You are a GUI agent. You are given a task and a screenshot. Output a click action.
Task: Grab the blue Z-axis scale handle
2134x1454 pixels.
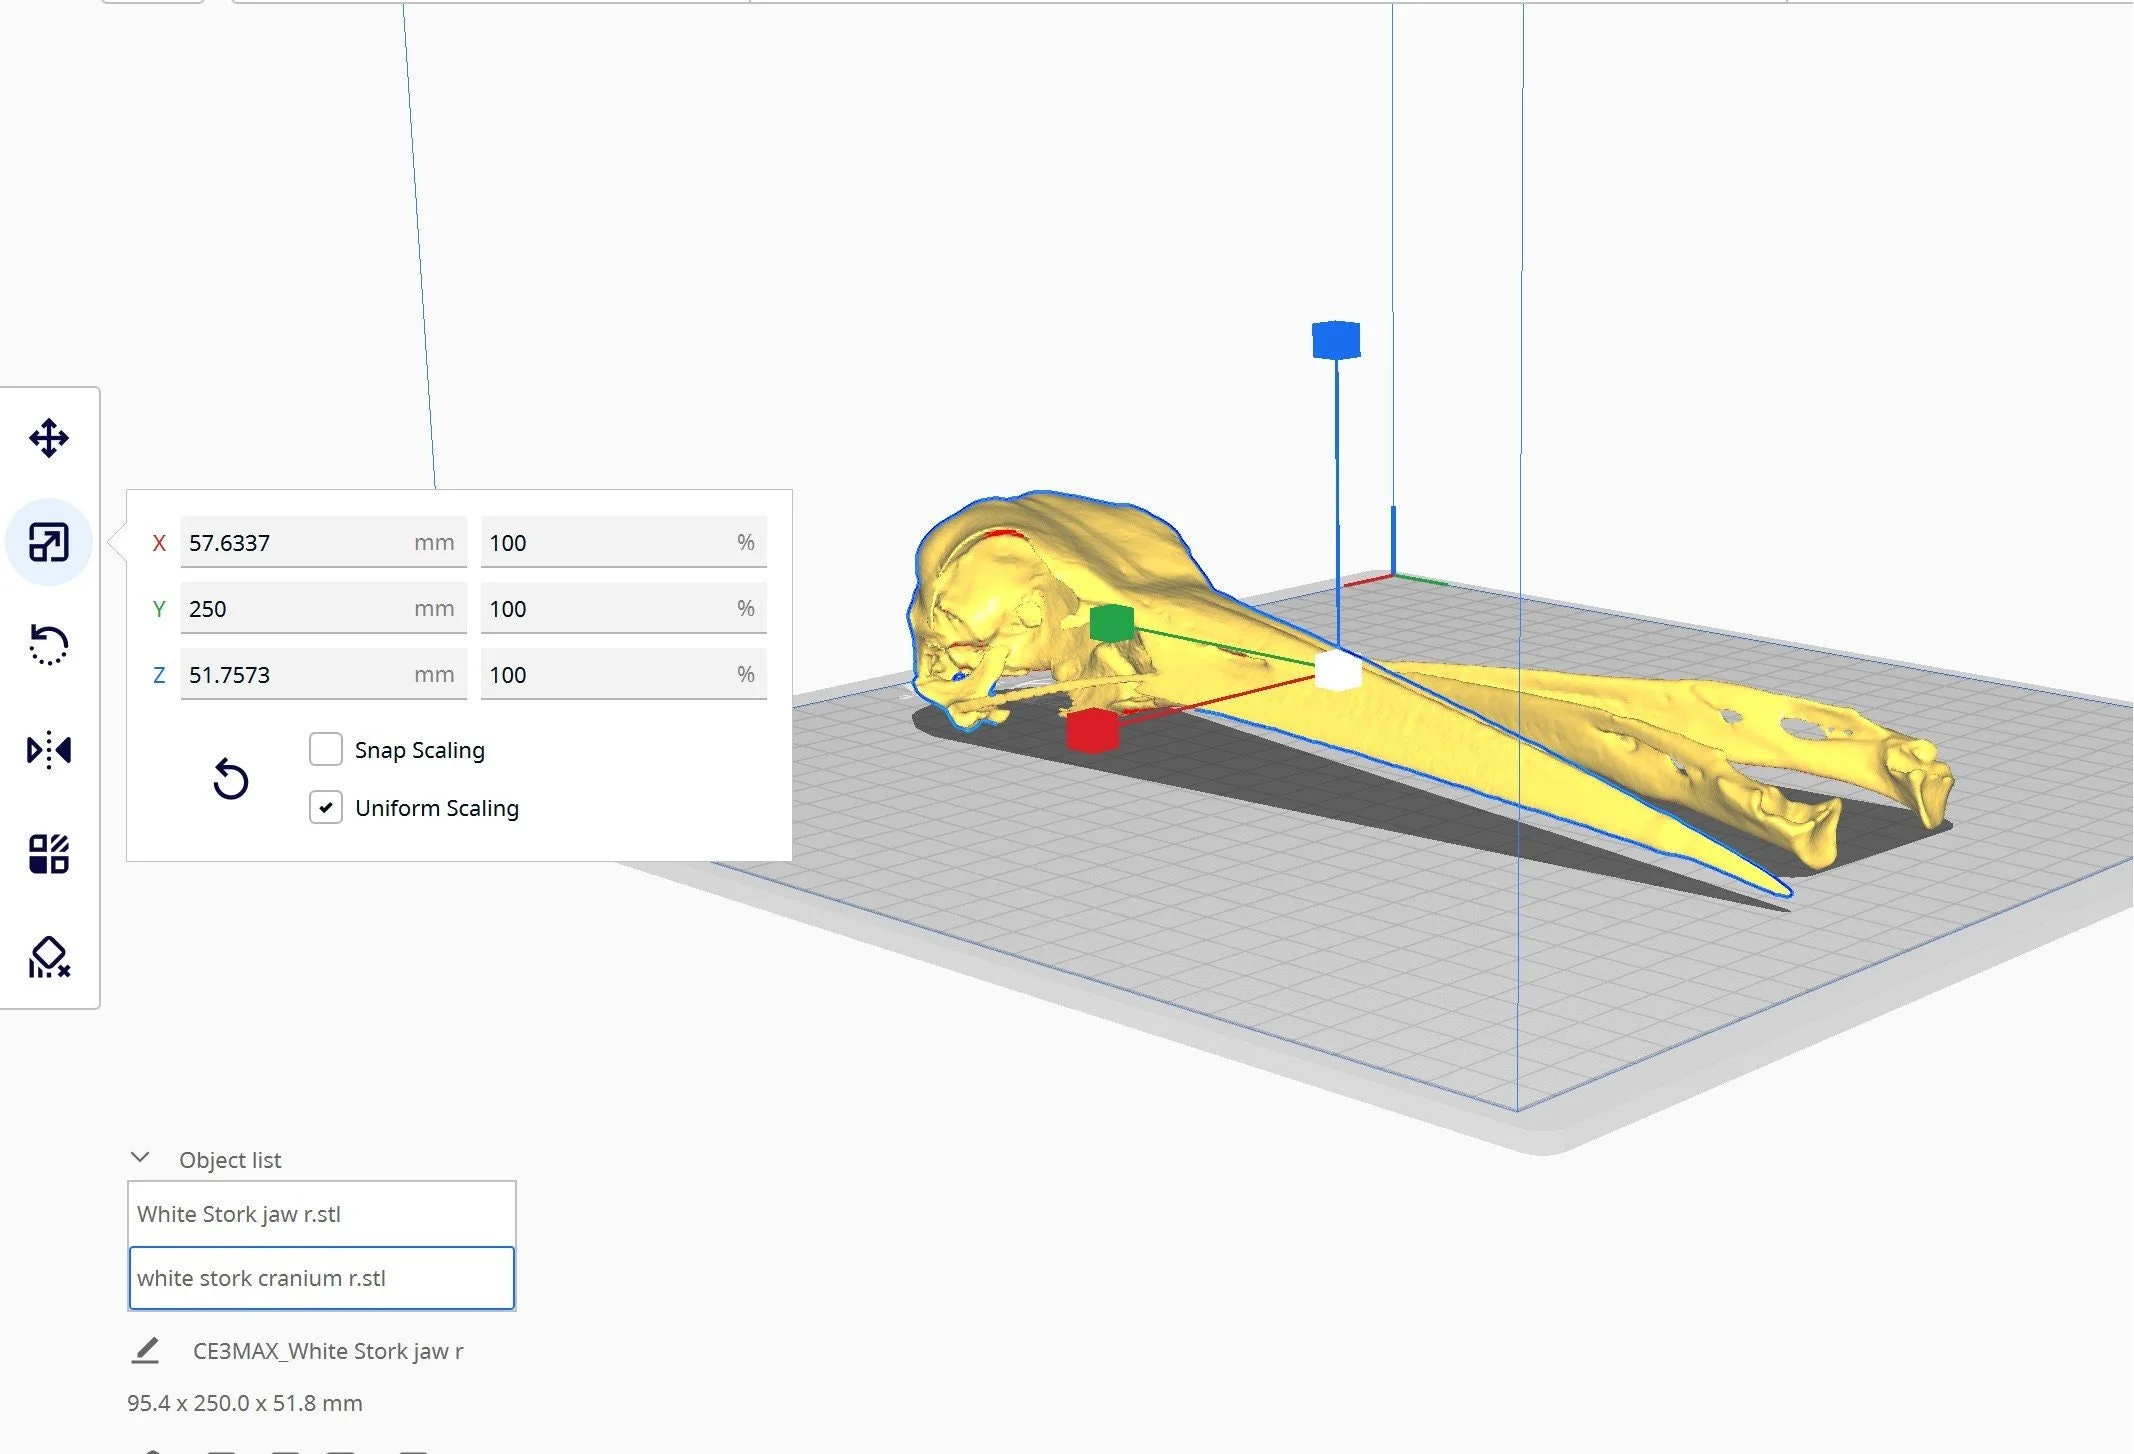click(x=1336, y=340)
